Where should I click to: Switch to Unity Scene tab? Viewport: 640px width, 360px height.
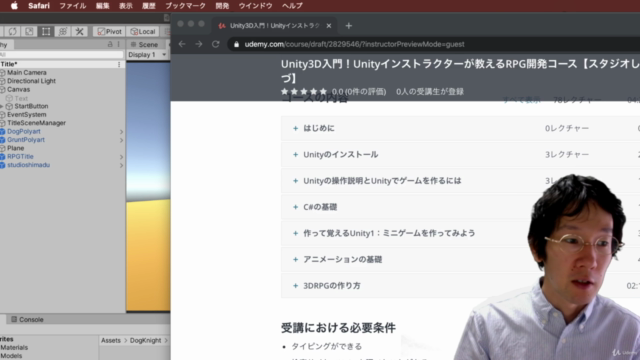coord(144,44)
